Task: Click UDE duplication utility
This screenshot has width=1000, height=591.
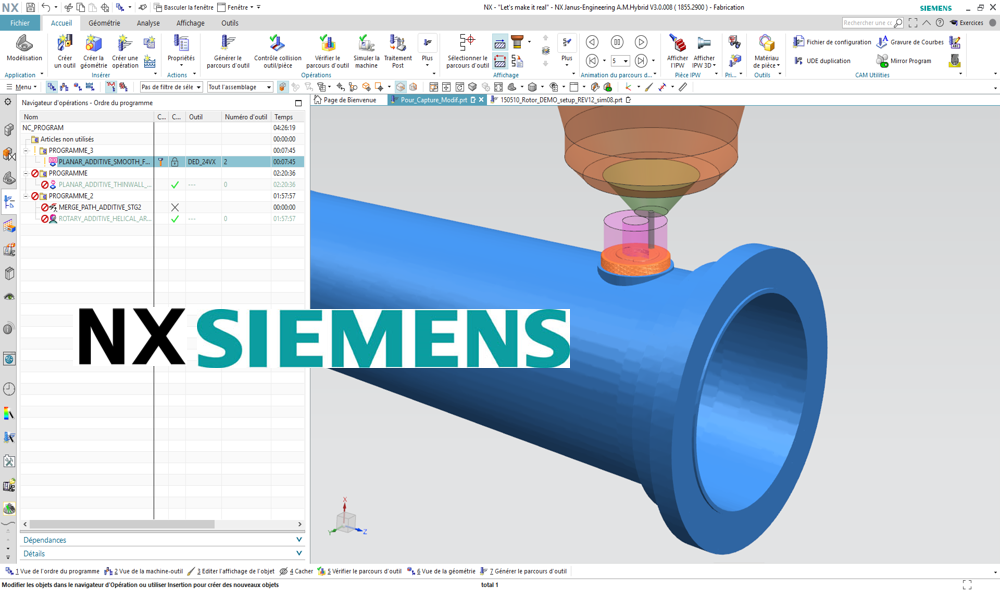Action: click(822, 61)
